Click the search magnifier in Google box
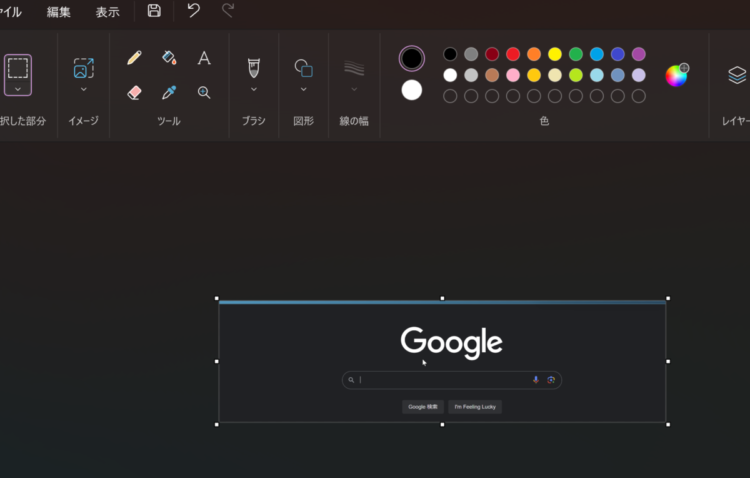Screen dimensions: 750x478 point(351,380)
